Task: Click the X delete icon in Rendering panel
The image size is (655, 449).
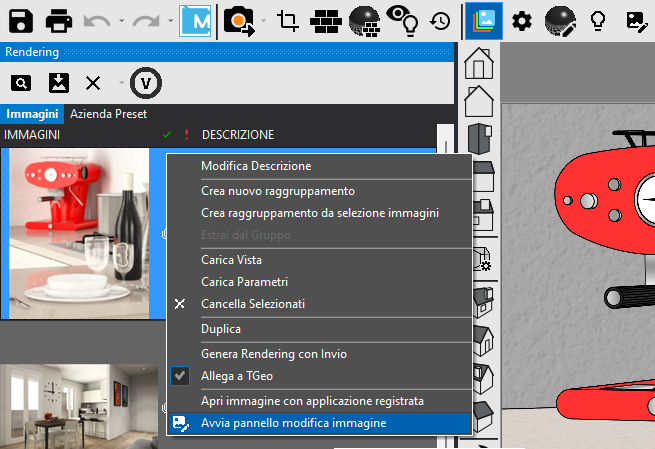Action: click(x=93, y=83)
